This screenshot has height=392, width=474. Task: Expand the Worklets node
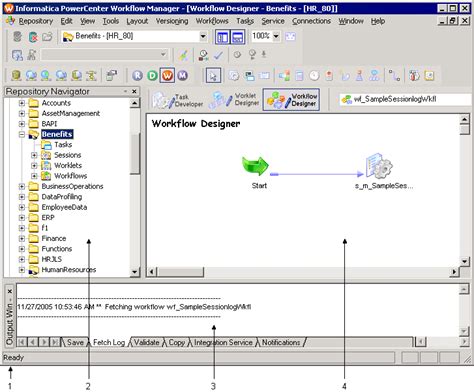click(x=34, y=166)
